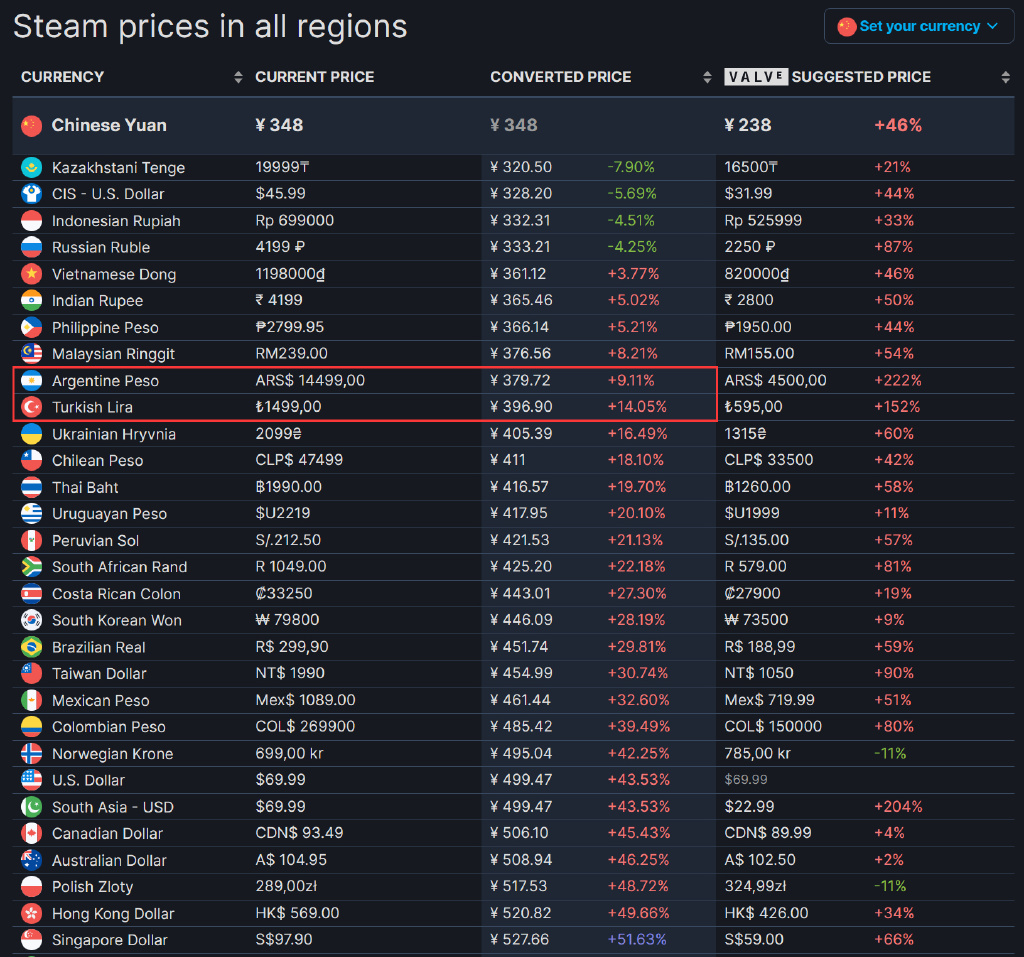The width and height of the screenshot is (1024, 957).
Task: Click the Chinese flag icon in top row
Action: (x=32, y=125)
